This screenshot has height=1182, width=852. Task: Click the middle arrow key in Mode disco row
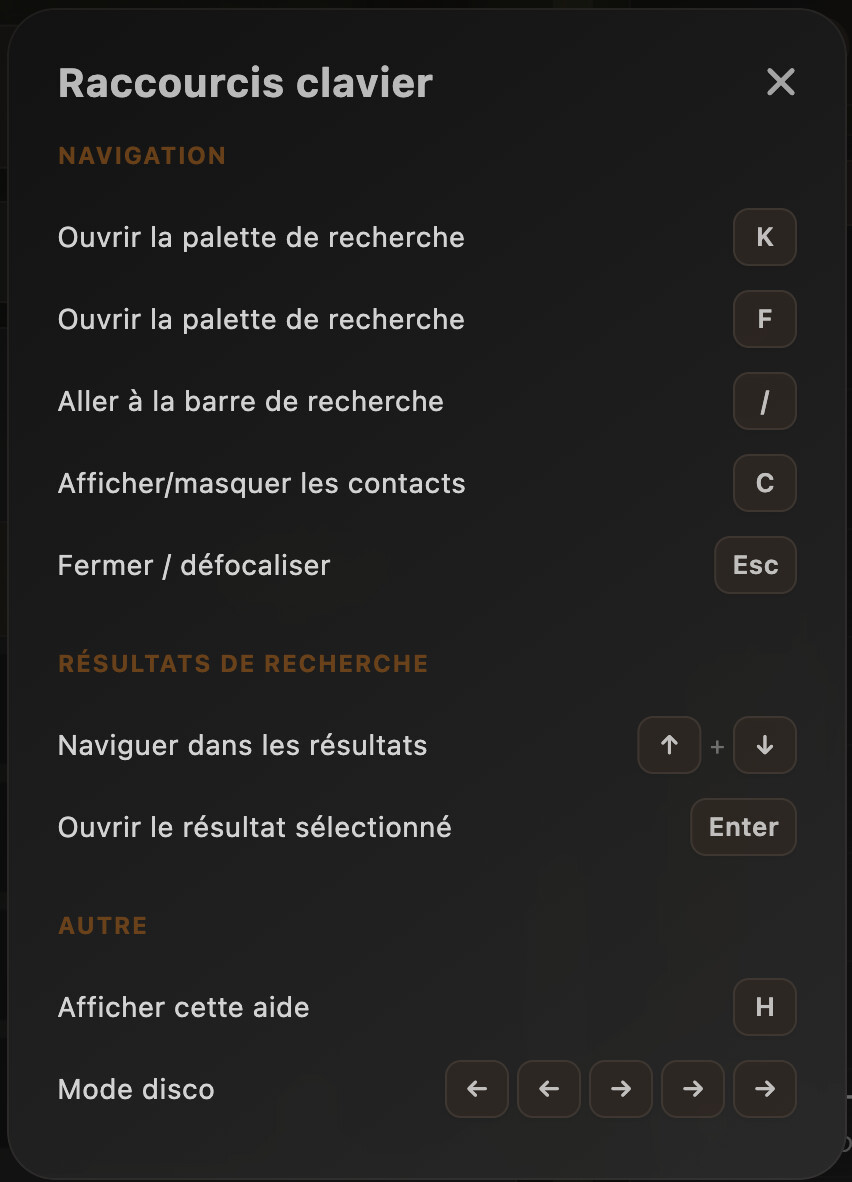pyautogui.click(x=621, y=1088)
